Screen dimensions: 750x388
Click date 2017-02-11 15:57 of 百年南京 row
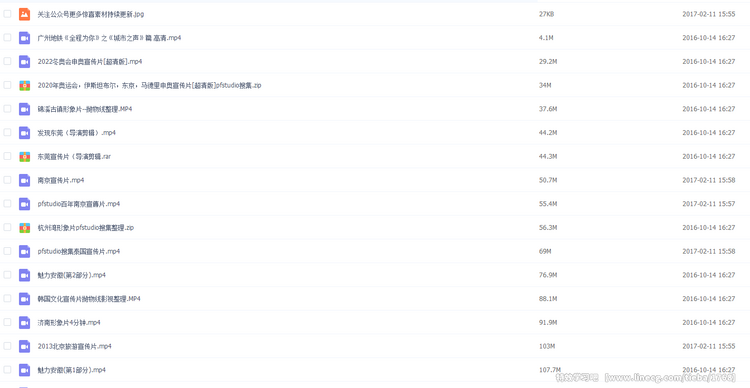(708, 204)
